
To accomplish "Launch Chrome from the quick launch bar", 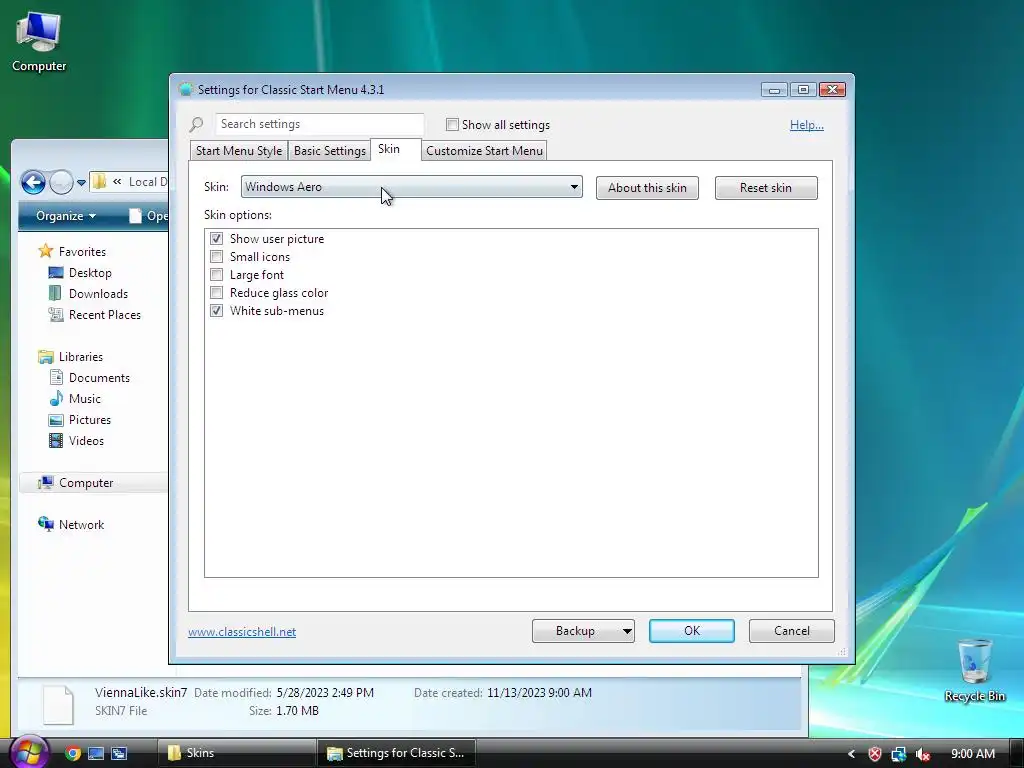I will click(x=72, y=753).
